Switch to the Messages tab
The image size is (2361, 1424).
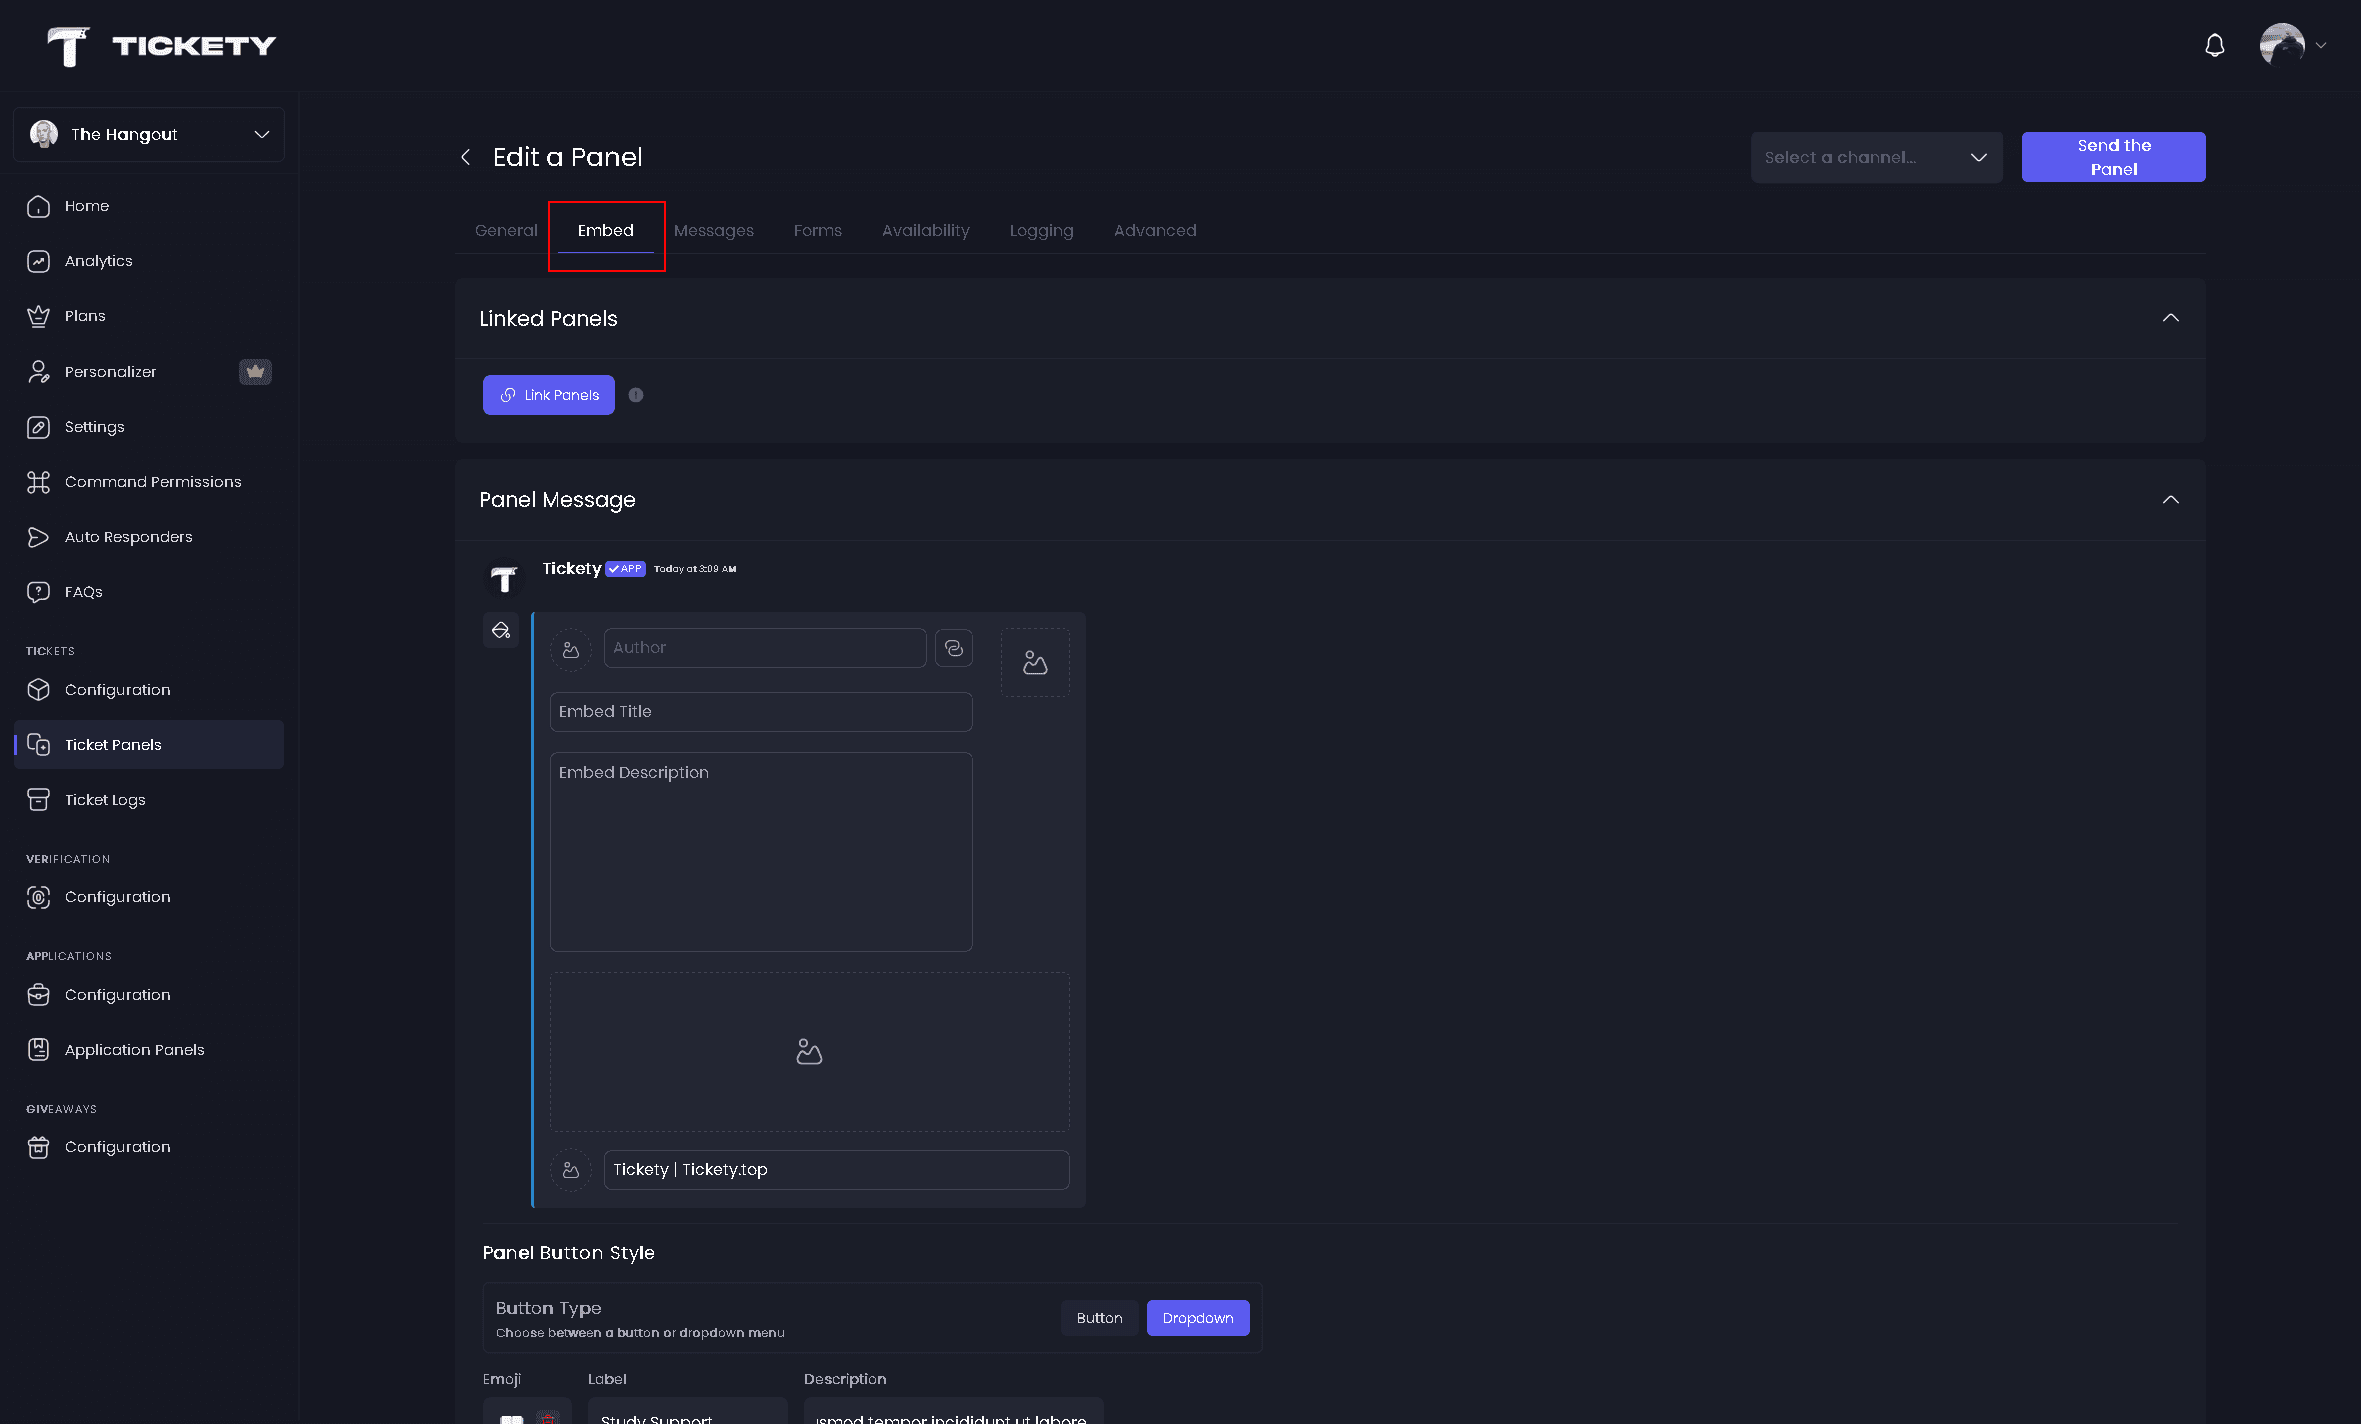pos(714,230)
